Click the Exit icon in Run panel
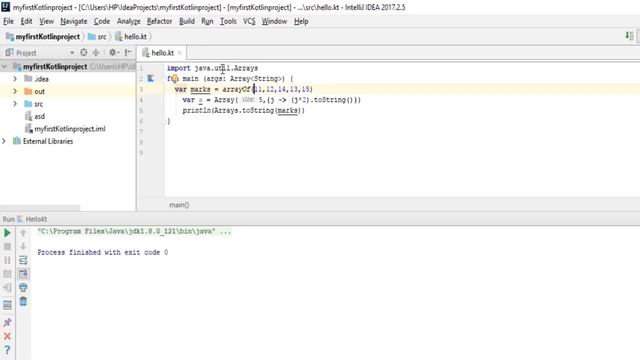Screen dimensions: 640x360 [7, 288]
